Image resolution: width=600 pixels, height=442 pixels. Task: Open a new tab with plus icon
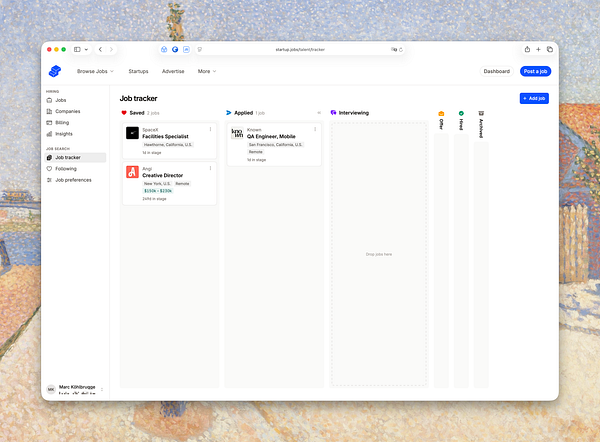[538, 49]
